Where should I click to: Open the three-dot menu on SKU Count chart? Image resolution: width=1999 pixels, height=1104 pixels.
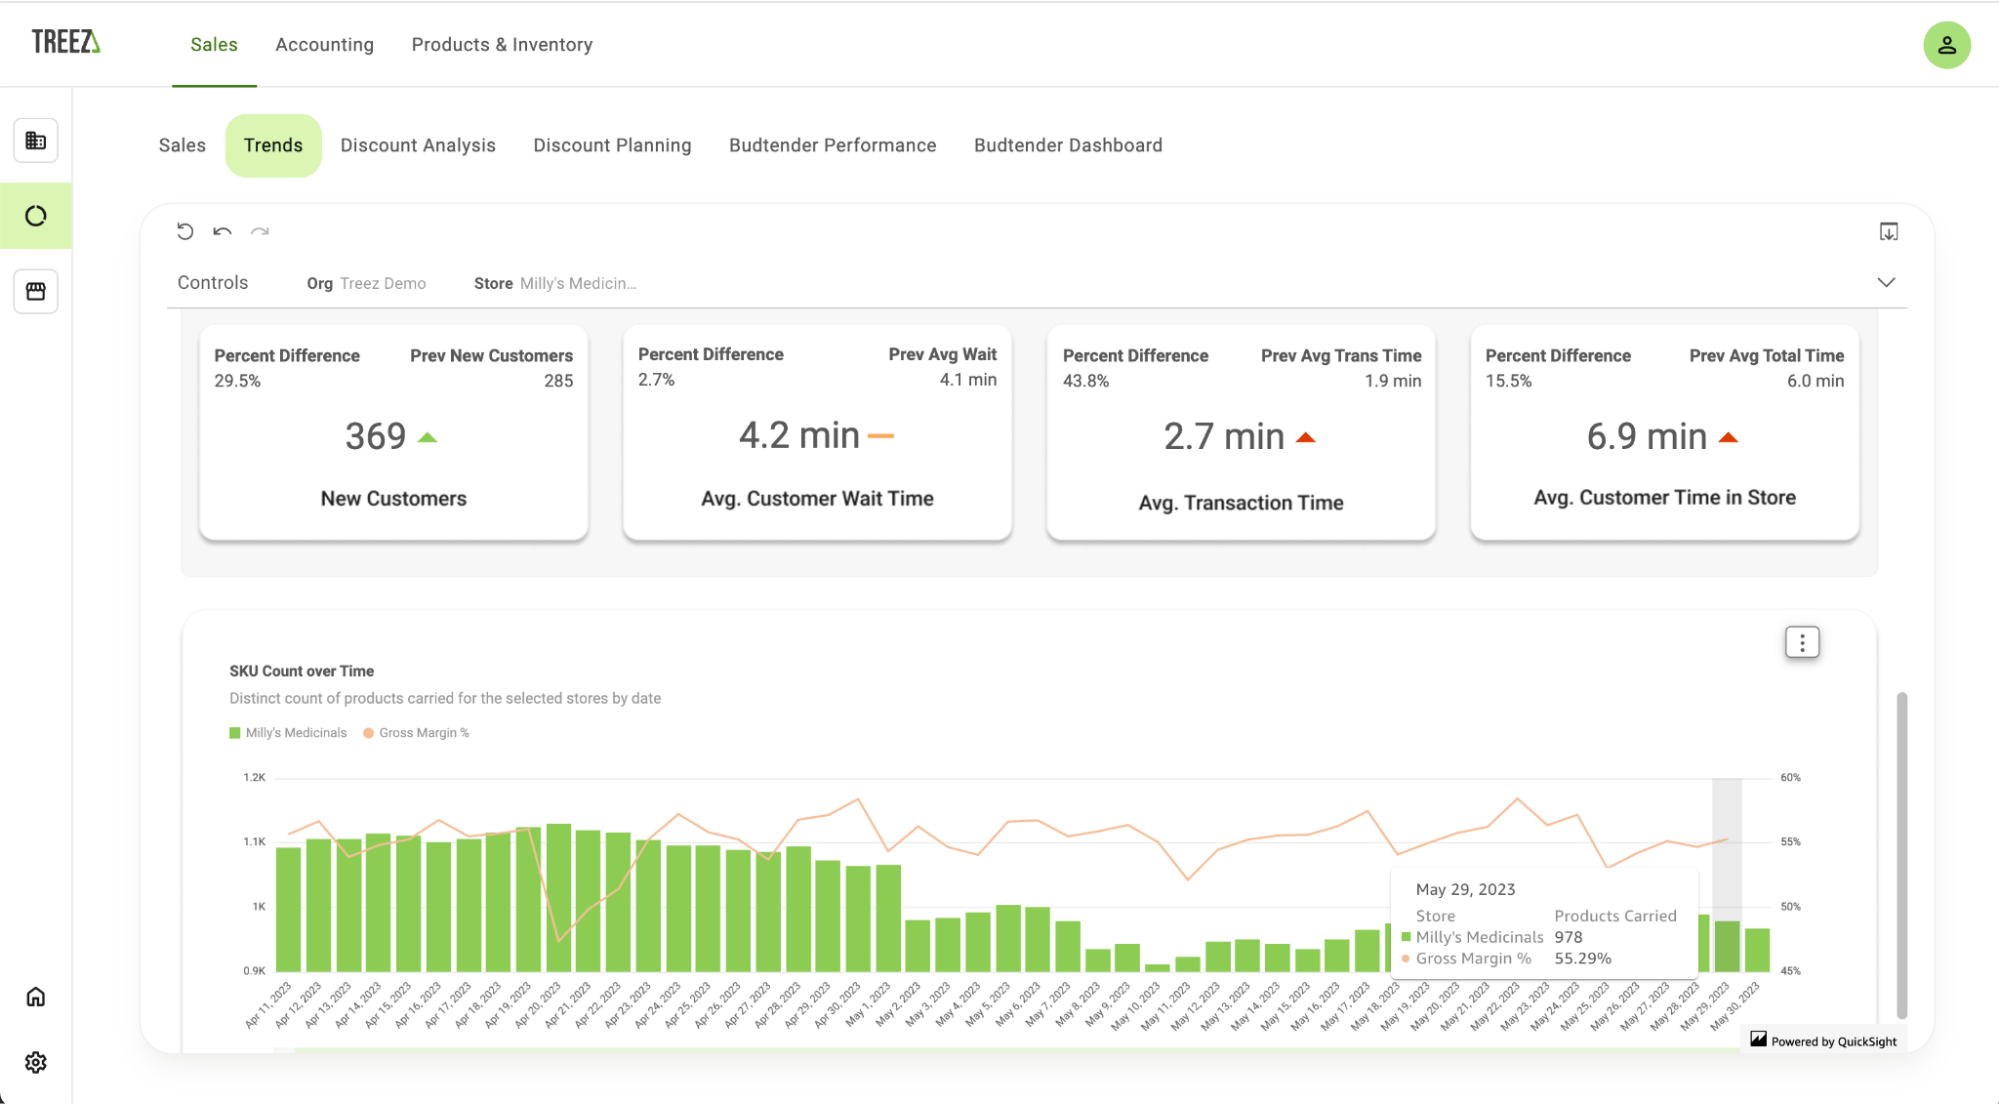[x=1801, y=642]
